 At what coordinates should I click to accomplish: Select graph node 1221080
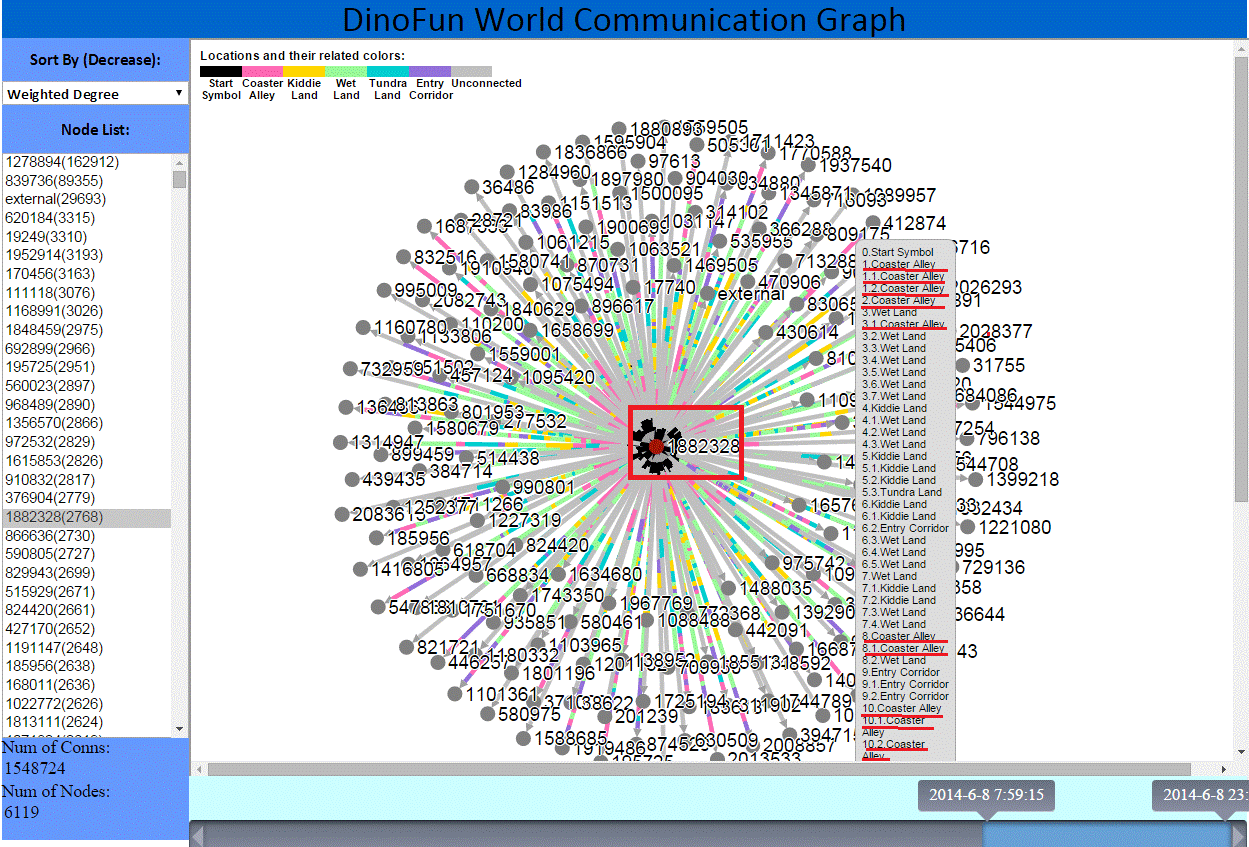(x=968, y=527)
